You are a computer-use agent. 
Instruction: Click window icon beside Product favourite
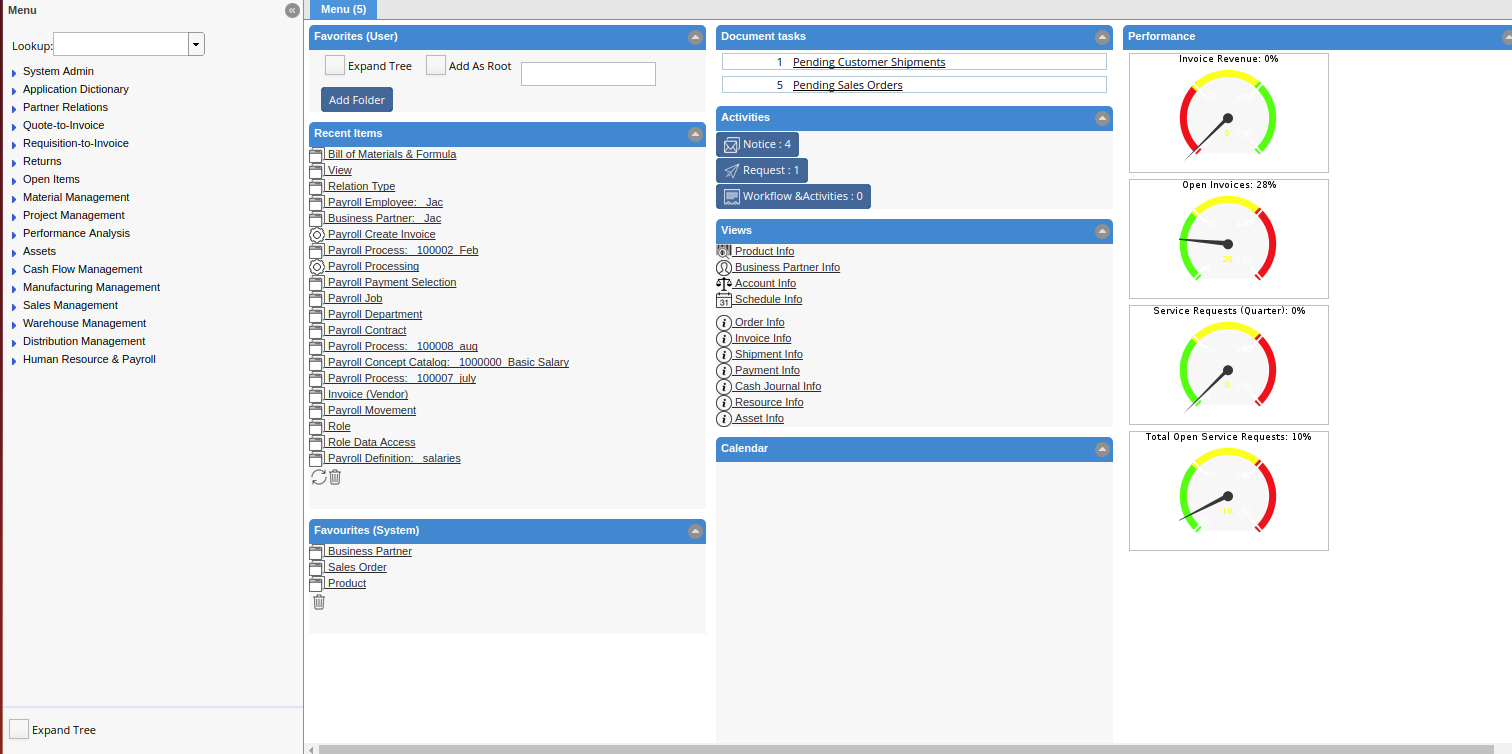point(317,583)
